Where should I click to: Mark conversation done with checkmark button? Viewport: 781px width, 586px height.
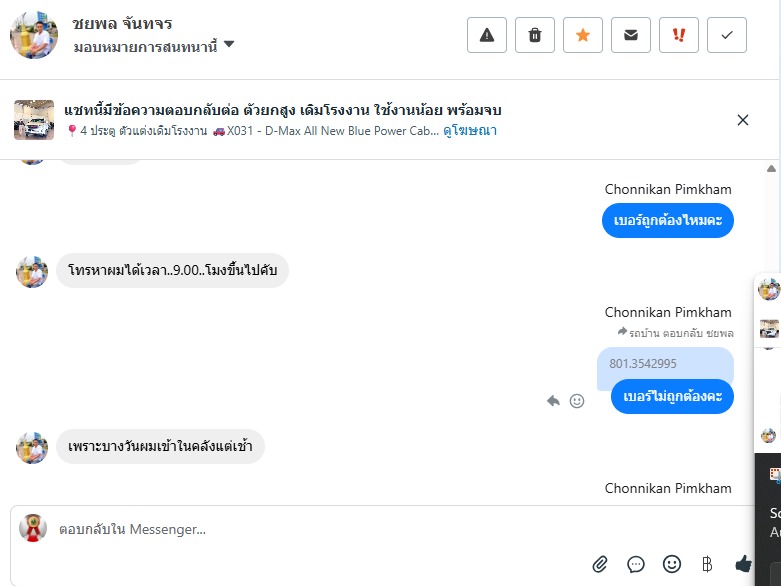[727, 35]
